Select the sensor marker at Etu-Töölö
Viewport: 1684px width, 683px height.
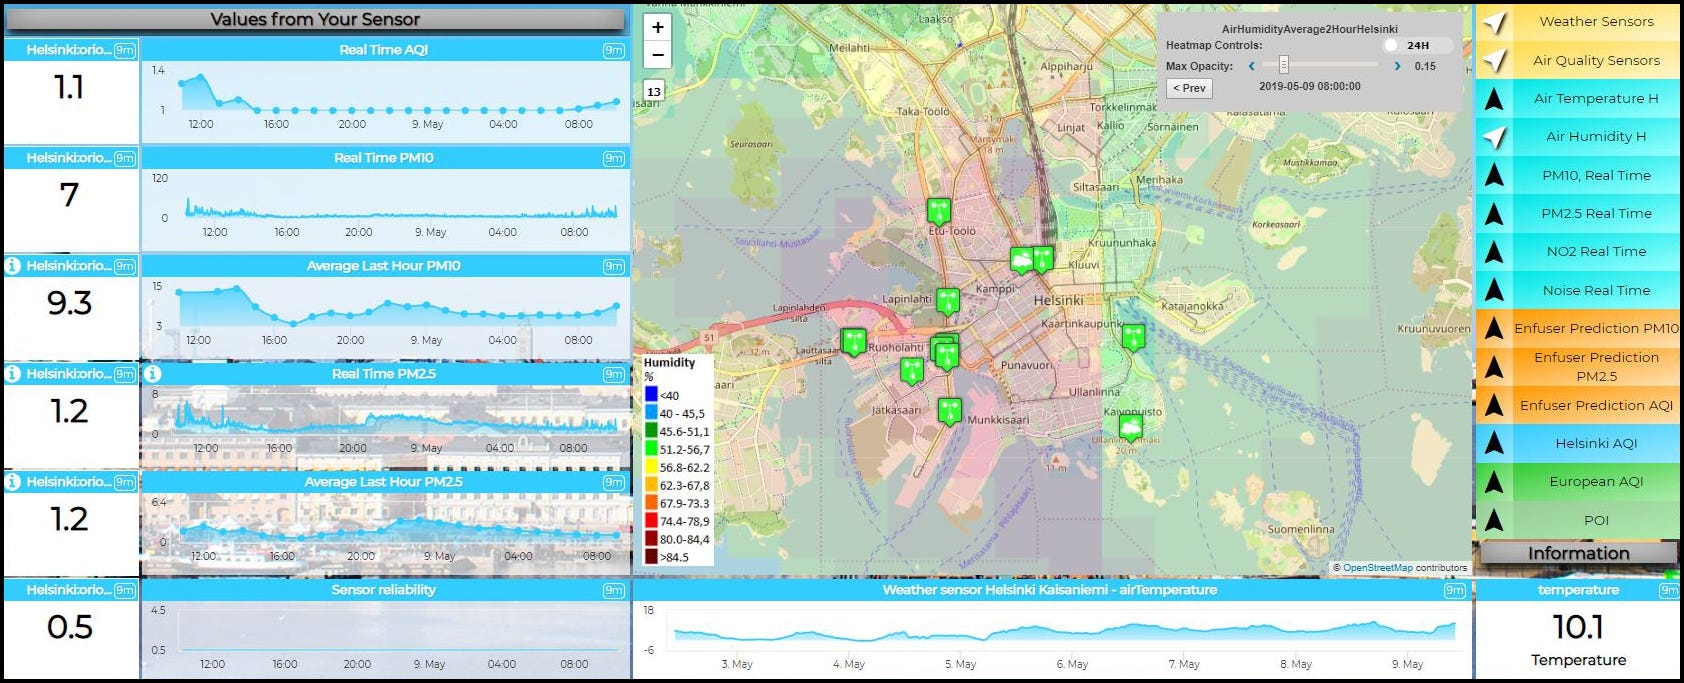pyautogui.click(x=939, y=211)
